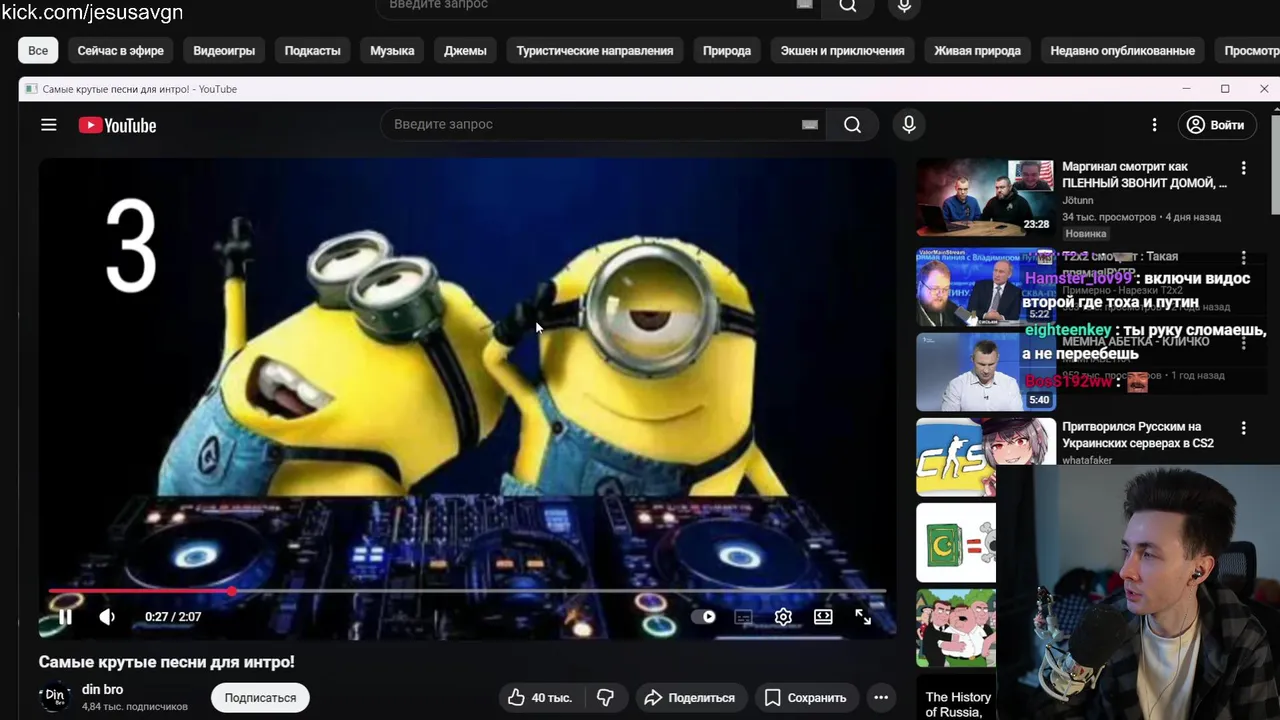Open Маргинал смотрит video thumbnail

click(x=985, y=198)
